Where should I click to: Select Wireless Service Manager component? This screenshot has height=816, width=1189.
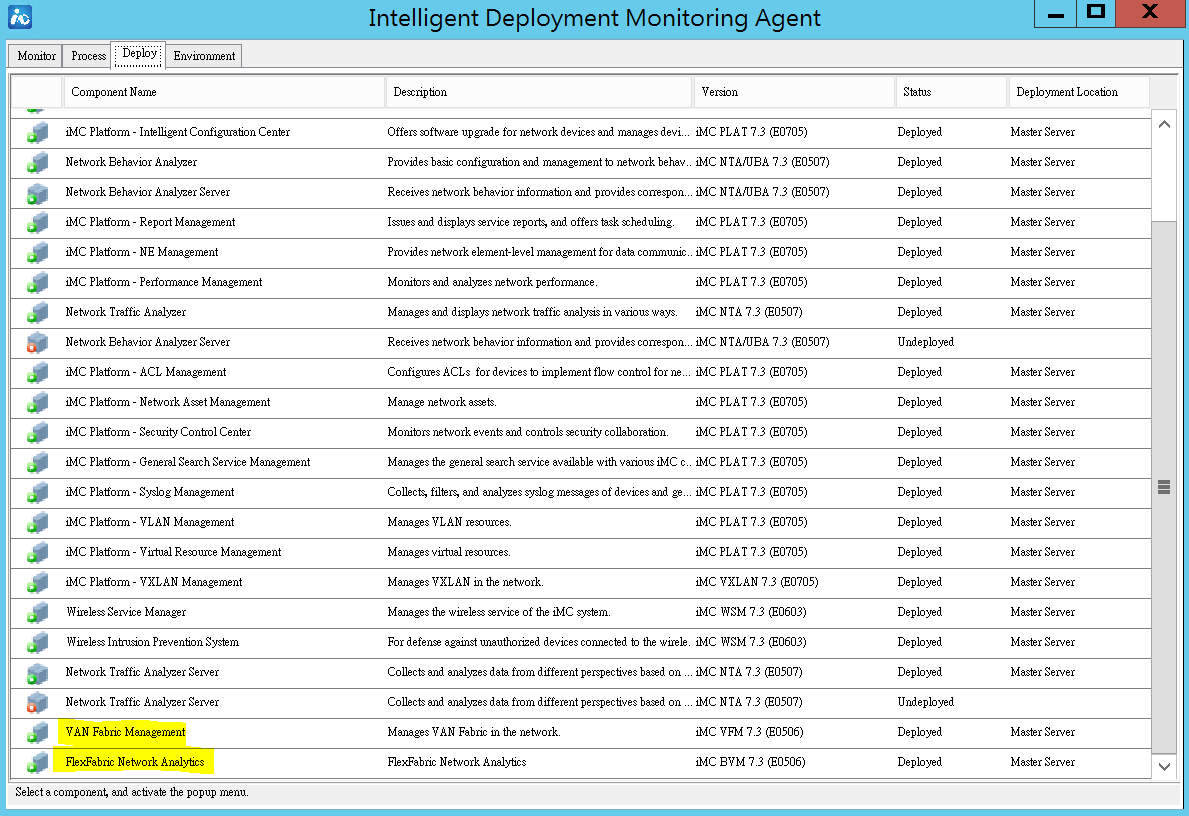[126, 612]
